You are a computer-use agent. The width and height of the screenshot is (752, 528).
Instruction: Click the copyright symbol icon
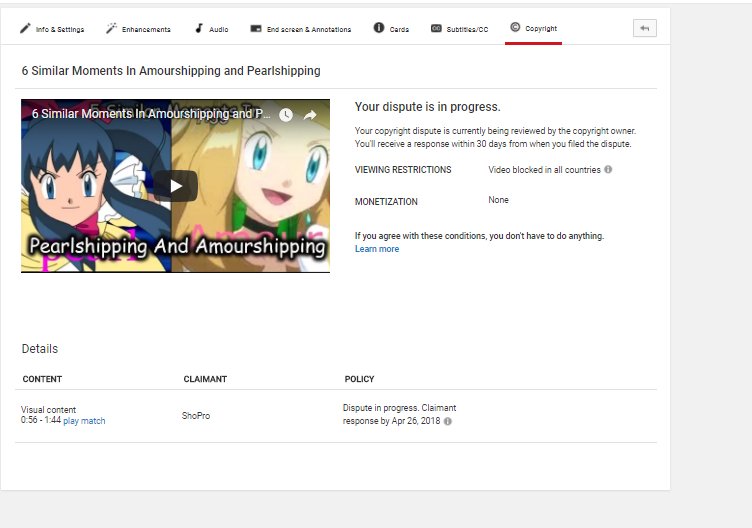(x=515, y=27)
